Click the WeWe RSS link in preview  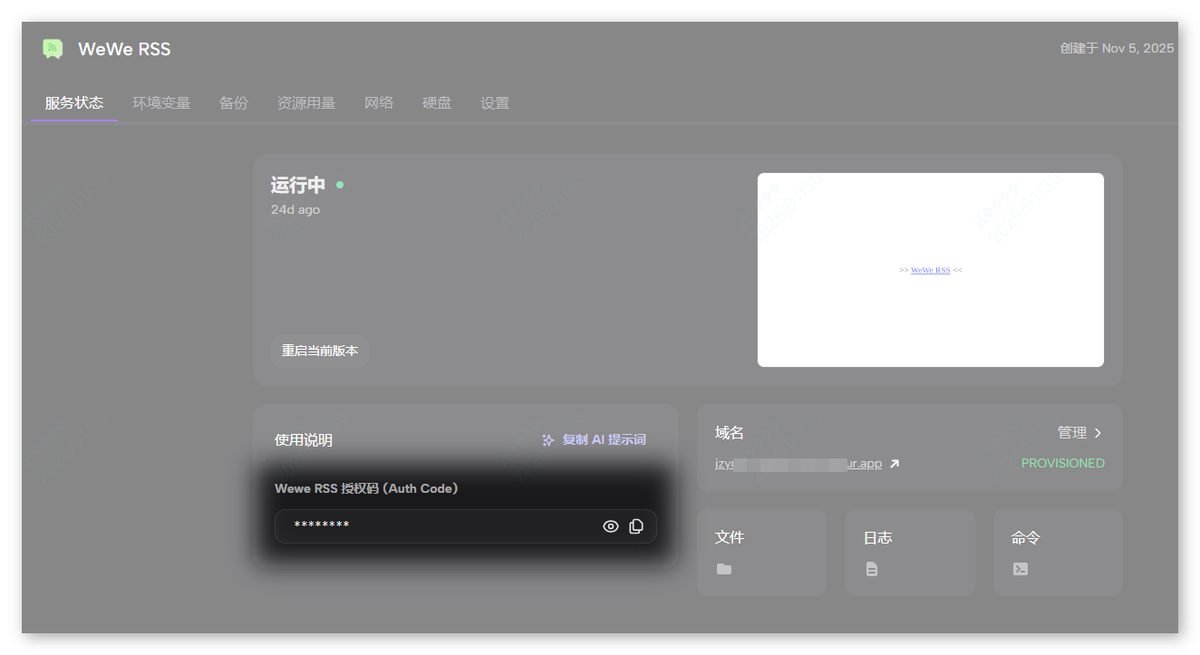(930, 270)
